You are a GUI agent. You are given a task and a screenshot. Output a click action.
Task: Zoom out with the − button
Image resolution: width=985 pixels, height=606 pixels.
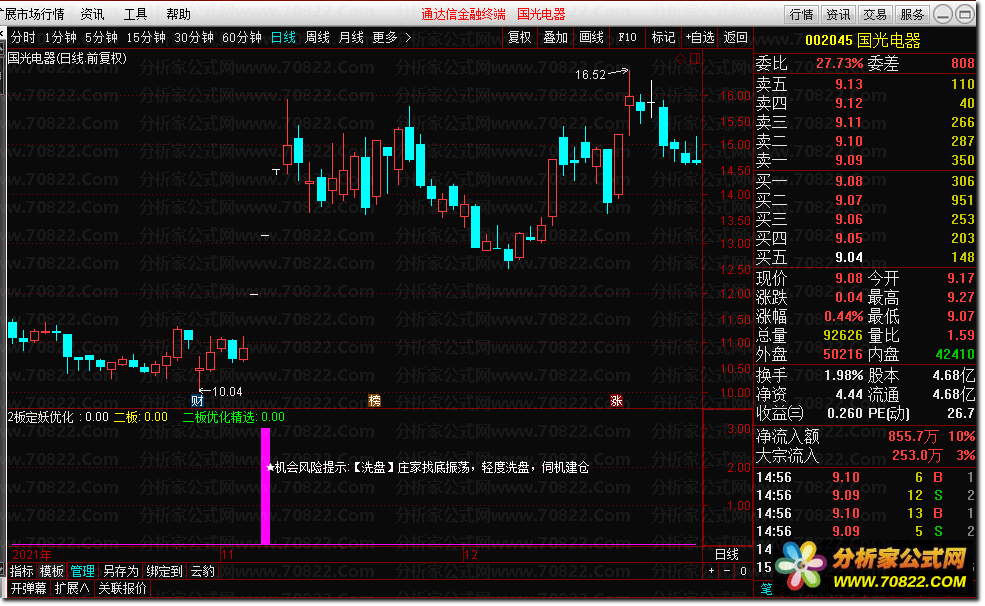727,571
